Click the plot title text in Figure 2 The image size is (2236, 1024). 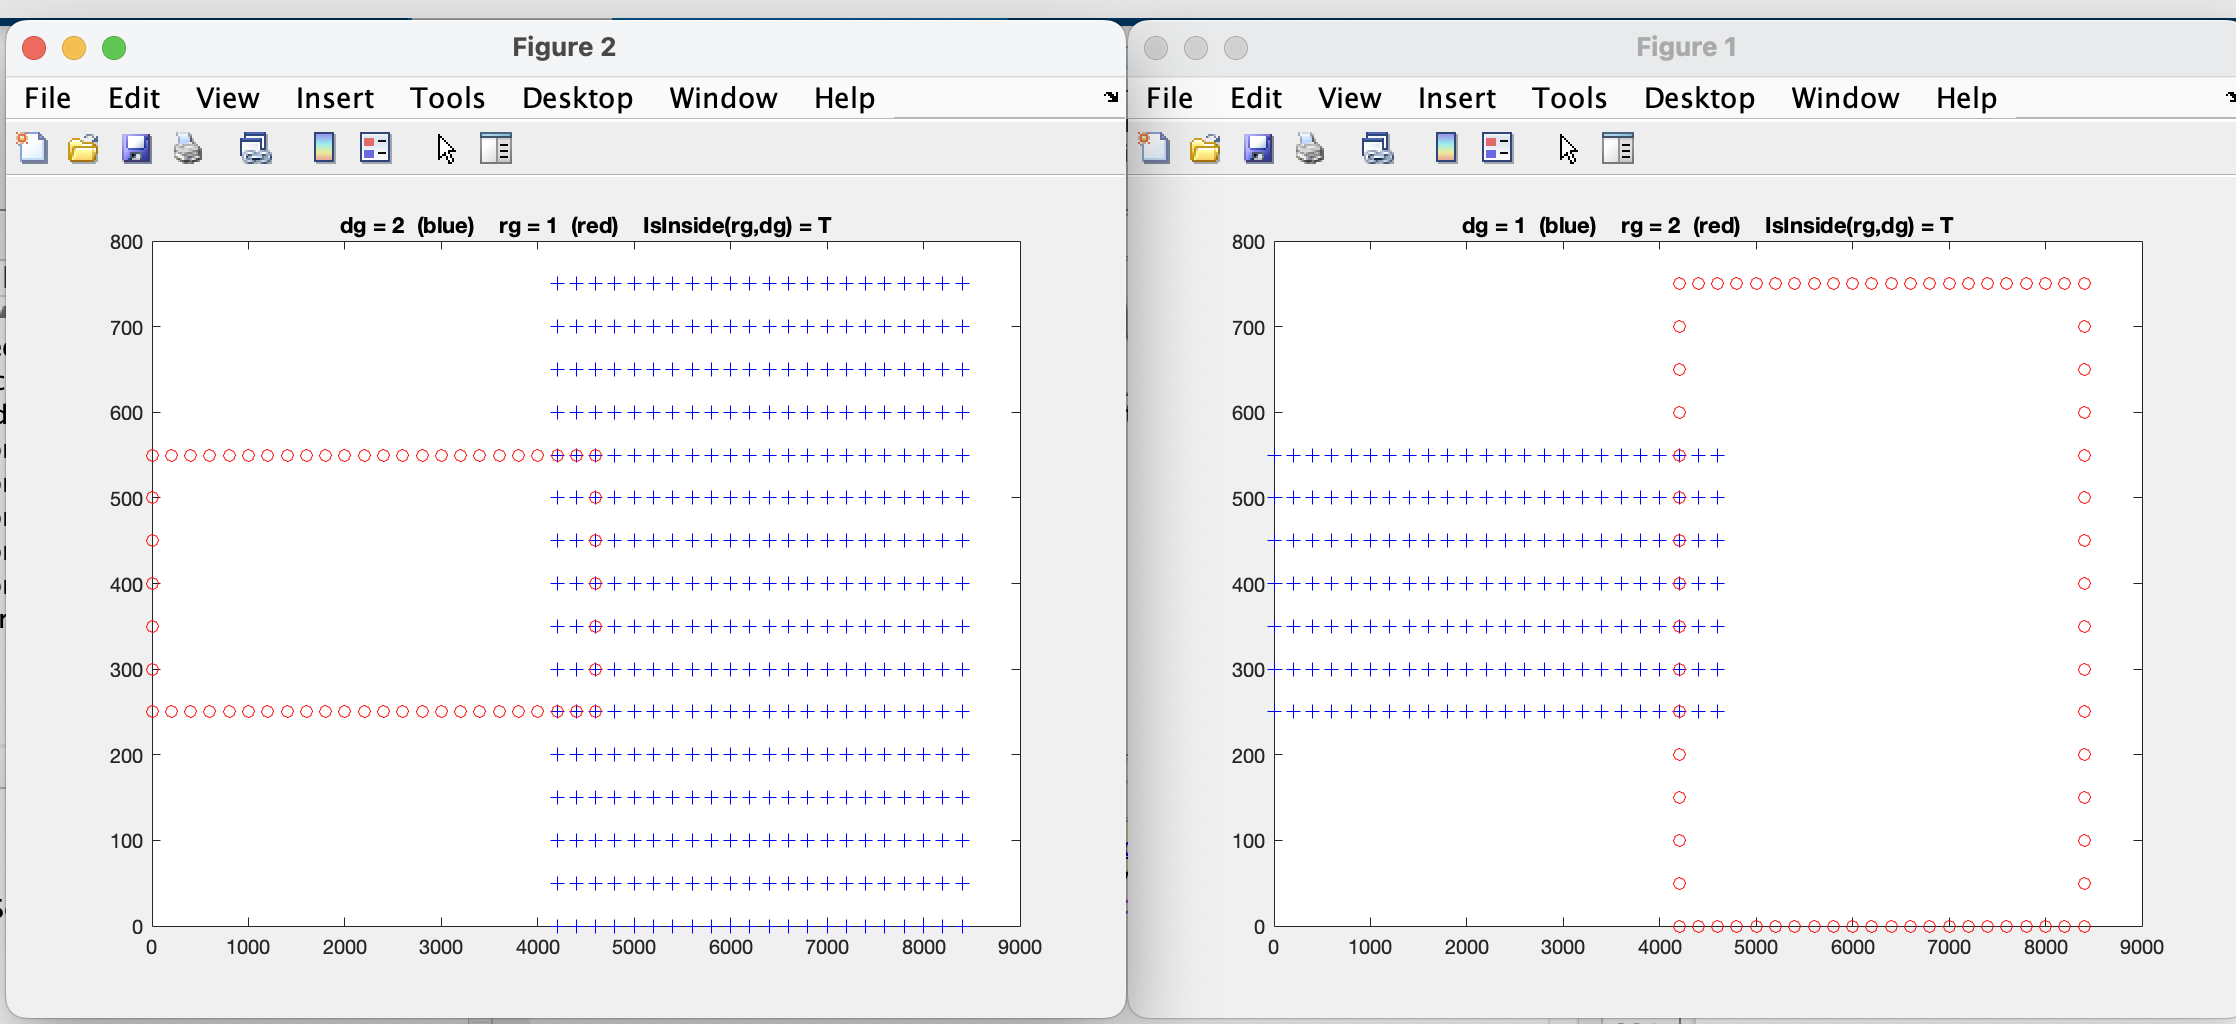point(585,225)
